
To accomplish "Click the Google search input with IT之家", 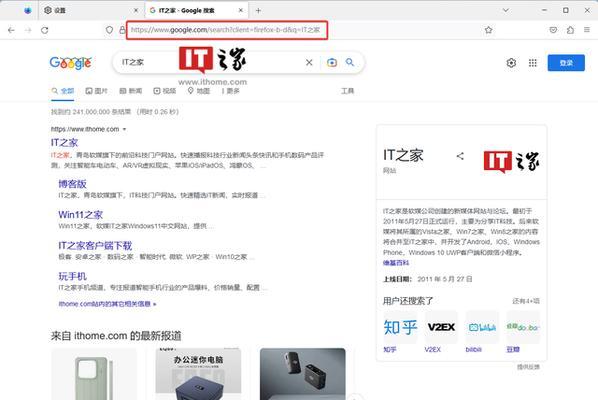I will [210, 62].
